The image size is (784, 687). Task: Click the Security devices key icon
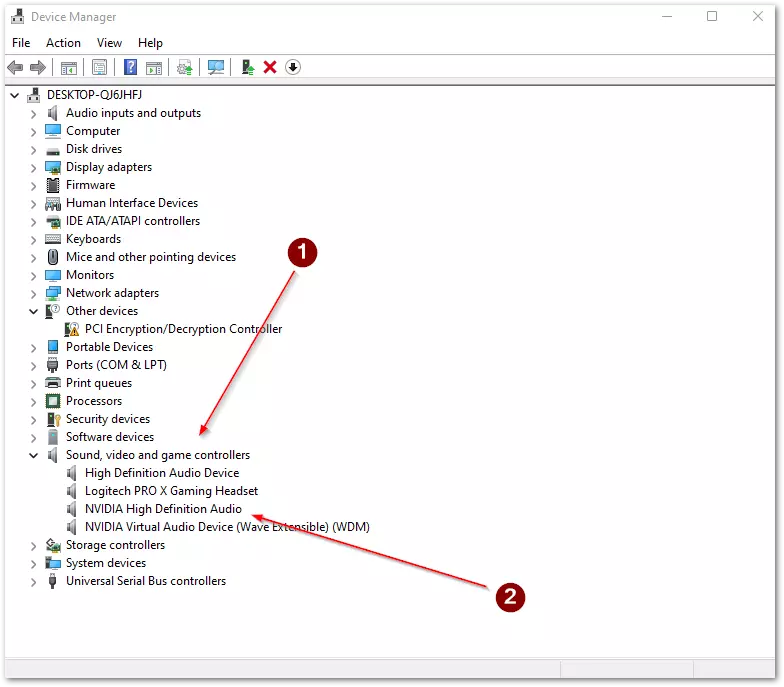click(53, 419)
